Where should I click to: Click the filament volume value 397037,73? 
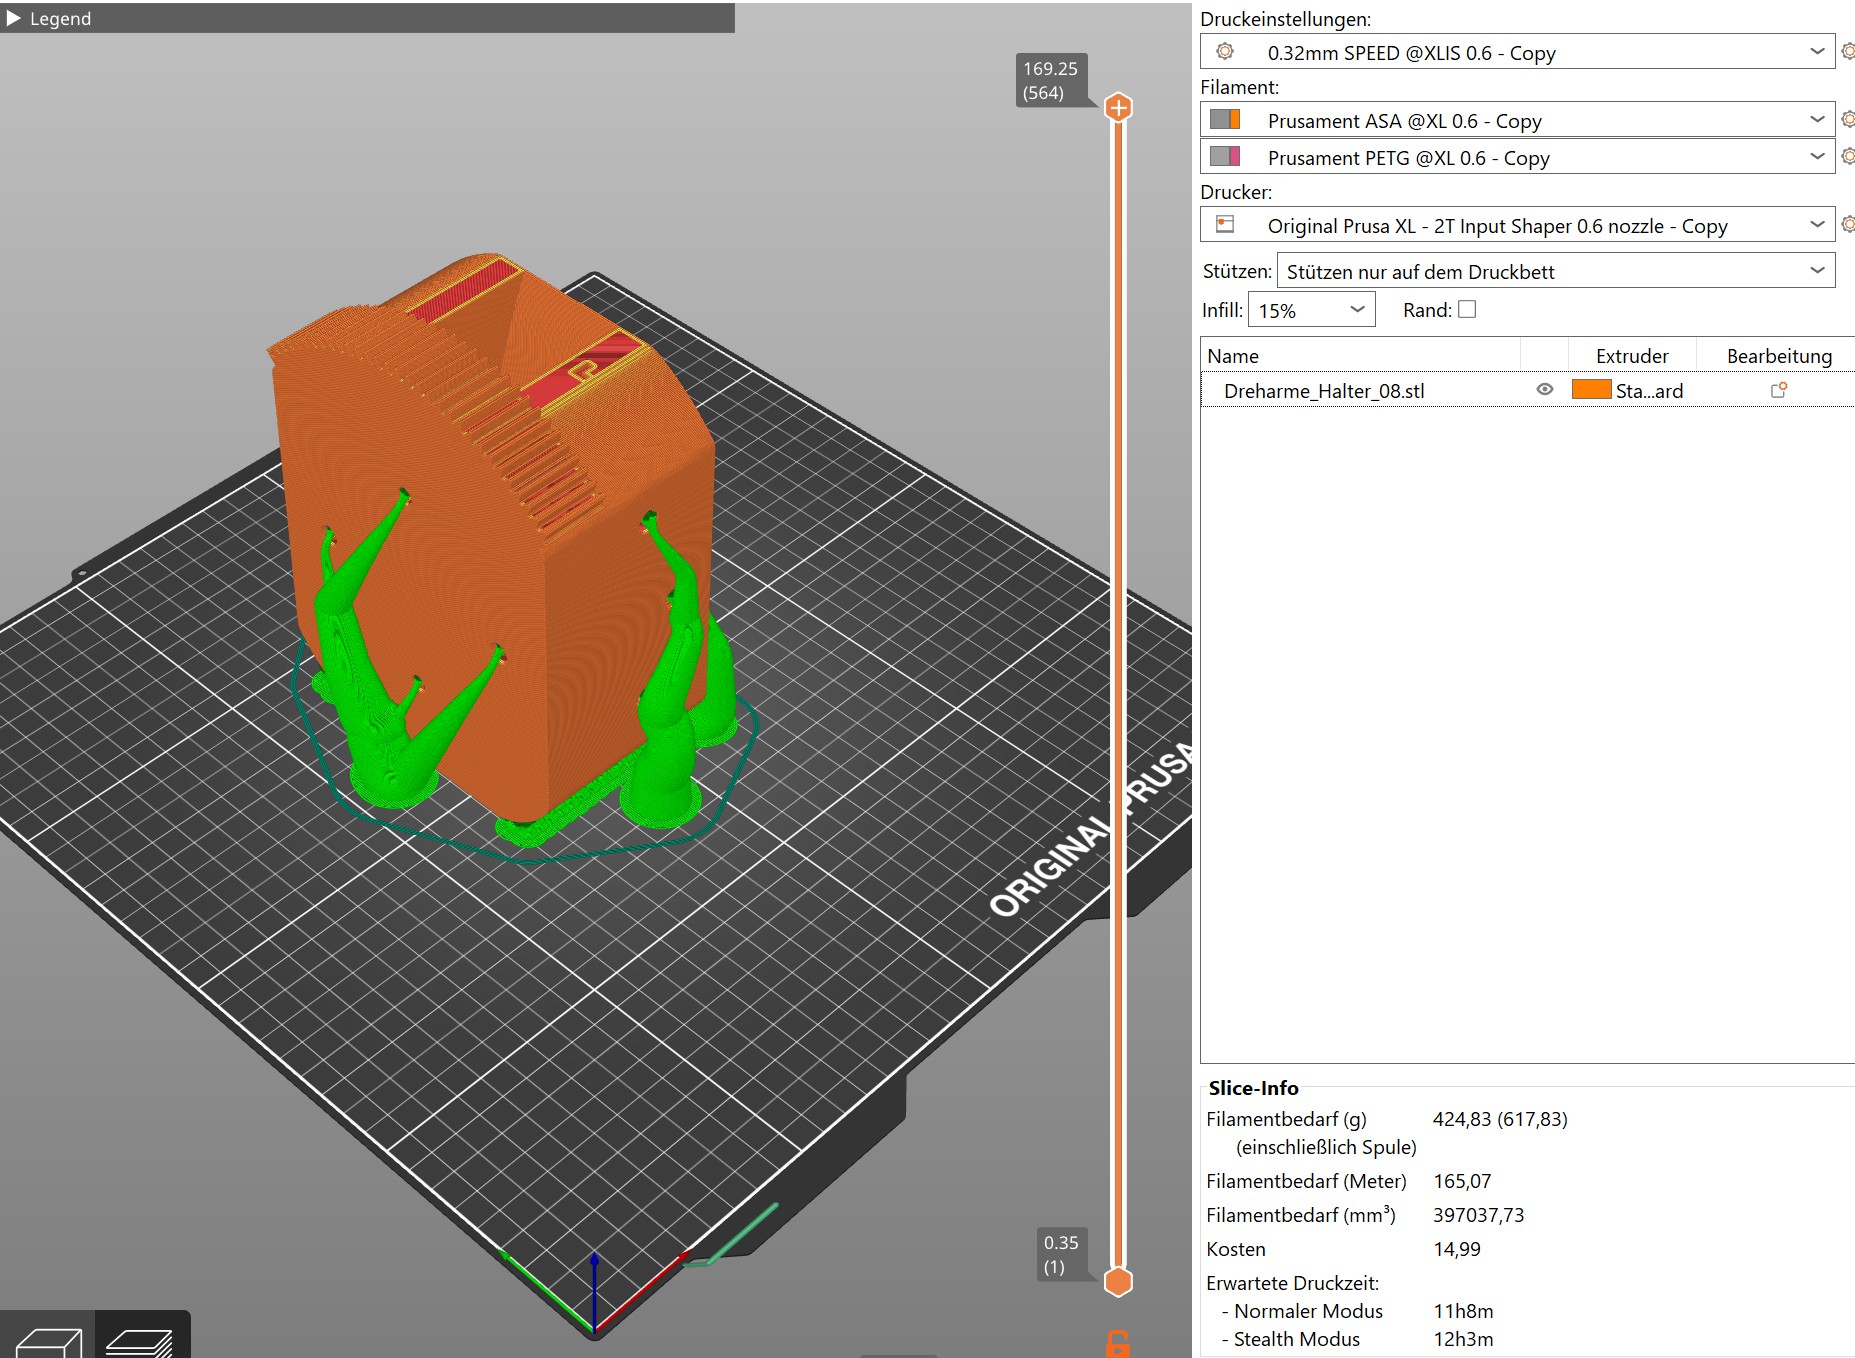pos(1478,1215)
